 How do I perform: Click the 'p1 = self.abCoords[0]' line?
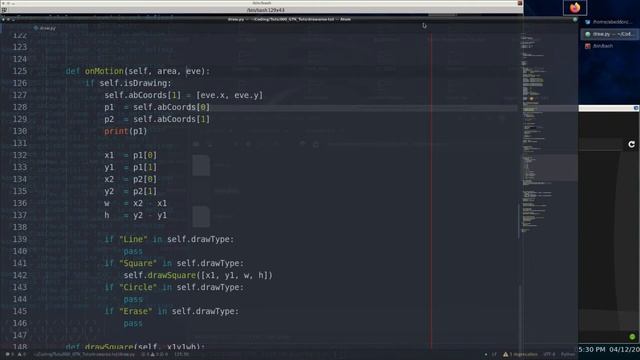(157, 107)
